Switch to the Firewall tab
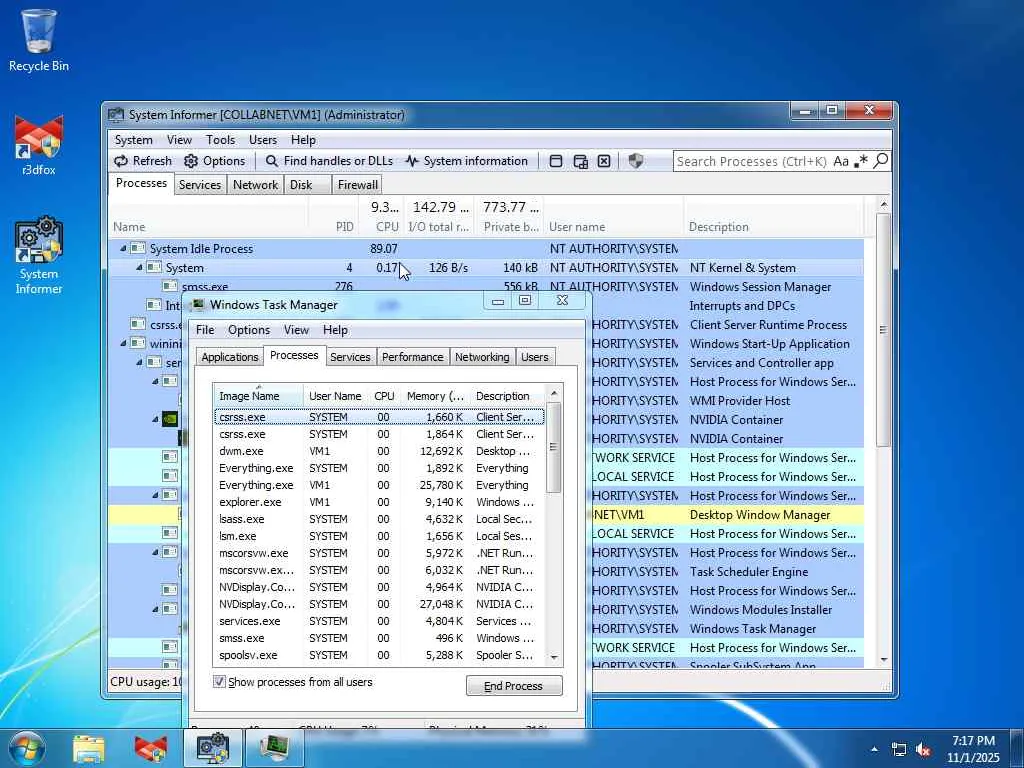 pyautogui.click(x=357, y=185)
